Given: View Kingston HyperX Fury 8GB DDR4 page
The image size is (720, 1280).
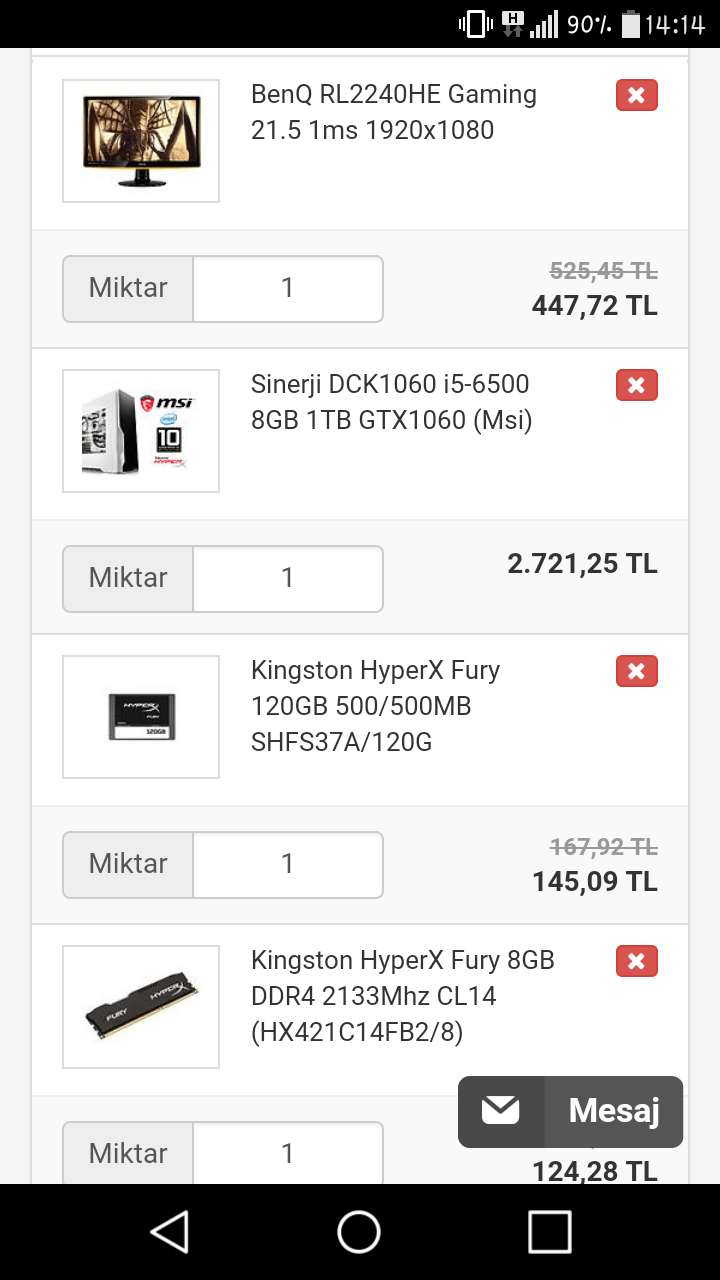Looking at the screenshot, I should click(x=402, y=996).
